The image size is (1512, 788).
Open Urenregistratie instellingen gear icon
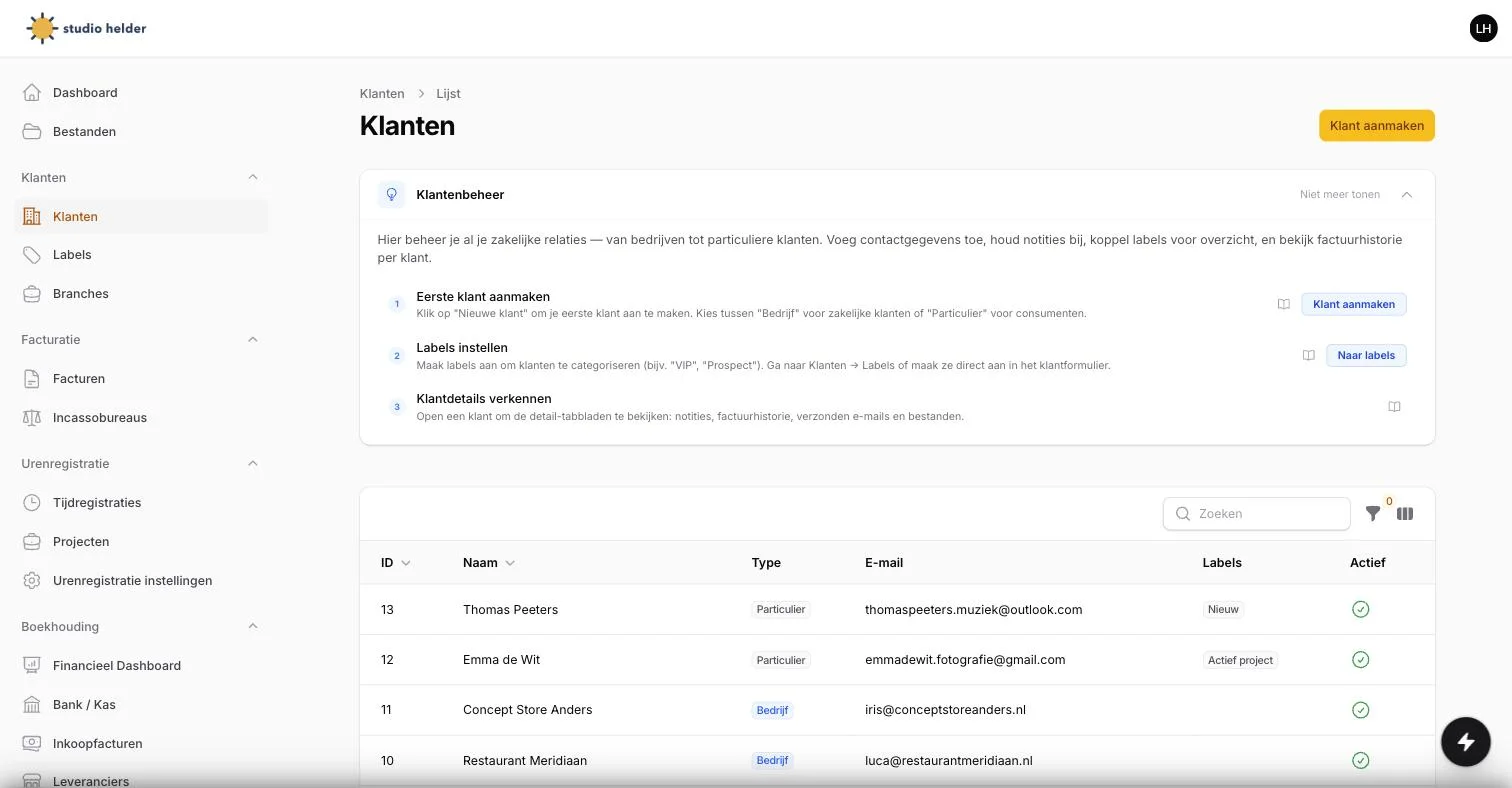pyautogui.click(x=32, y=581)
